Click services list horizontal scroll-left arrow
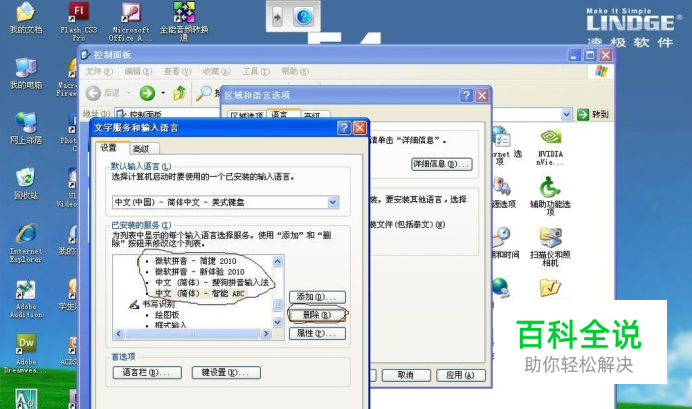Viewport: 692px width, 409px height. (x=119, y=334)
